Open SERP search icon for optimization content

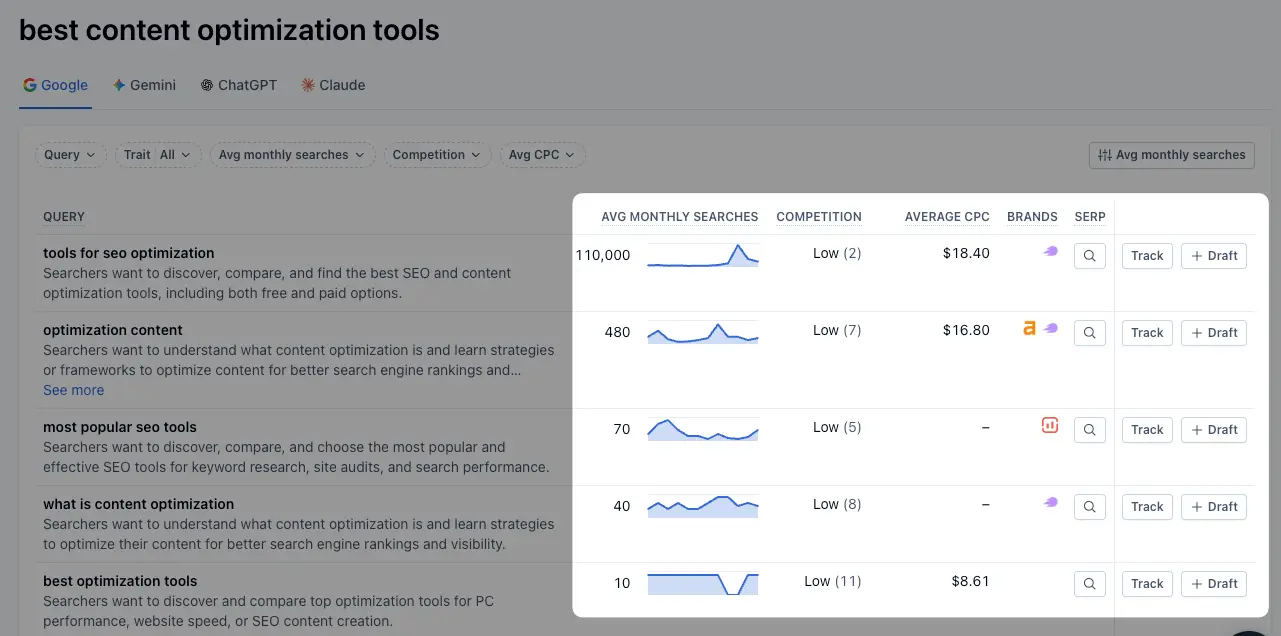click(x=1090, y=333)
